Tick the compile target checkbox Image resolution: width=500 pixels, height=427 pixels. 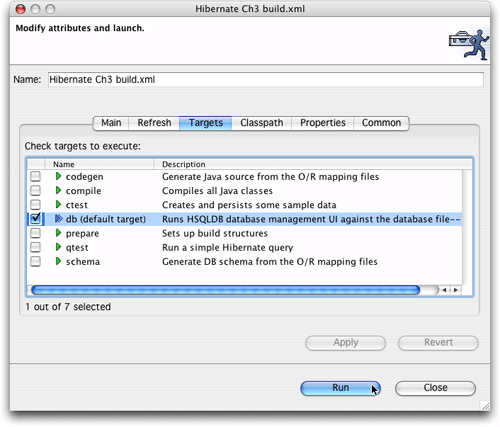pyautogui.click(x=35, y=190)
